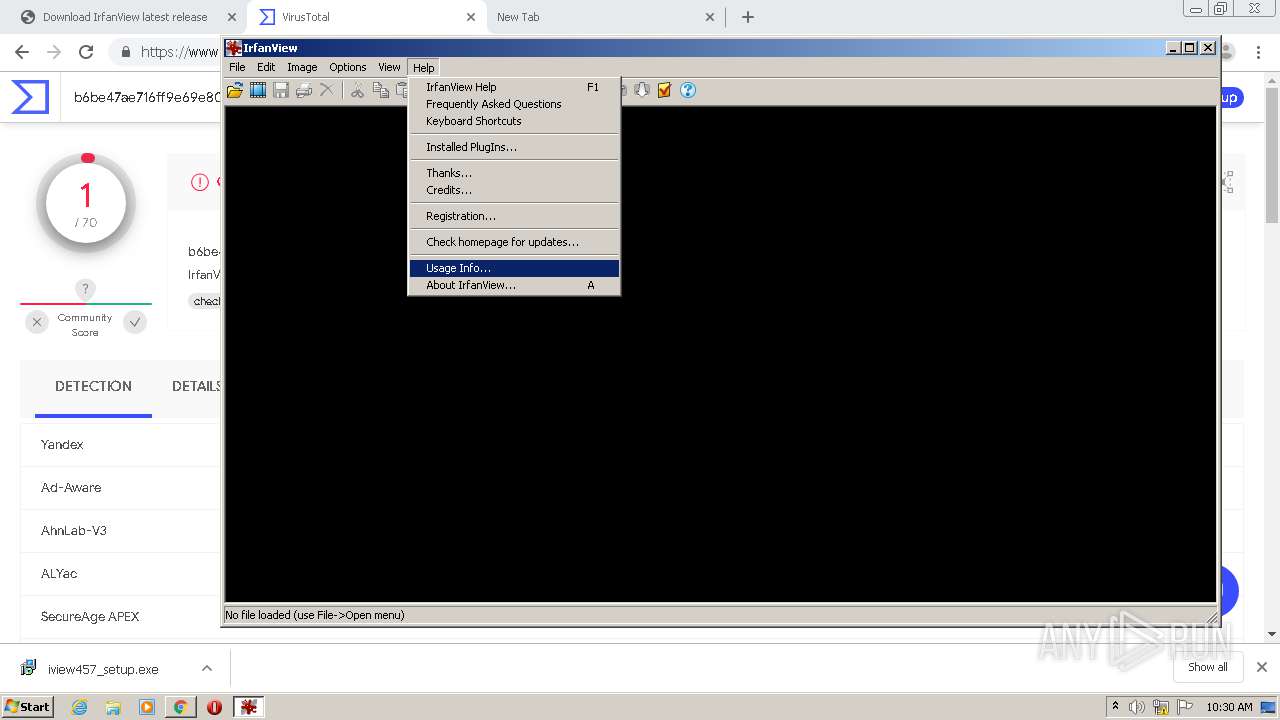This screenshot has height=720, width=1280.
Task: Click the red Opera taskbar icon
Action: pos(214,707)
